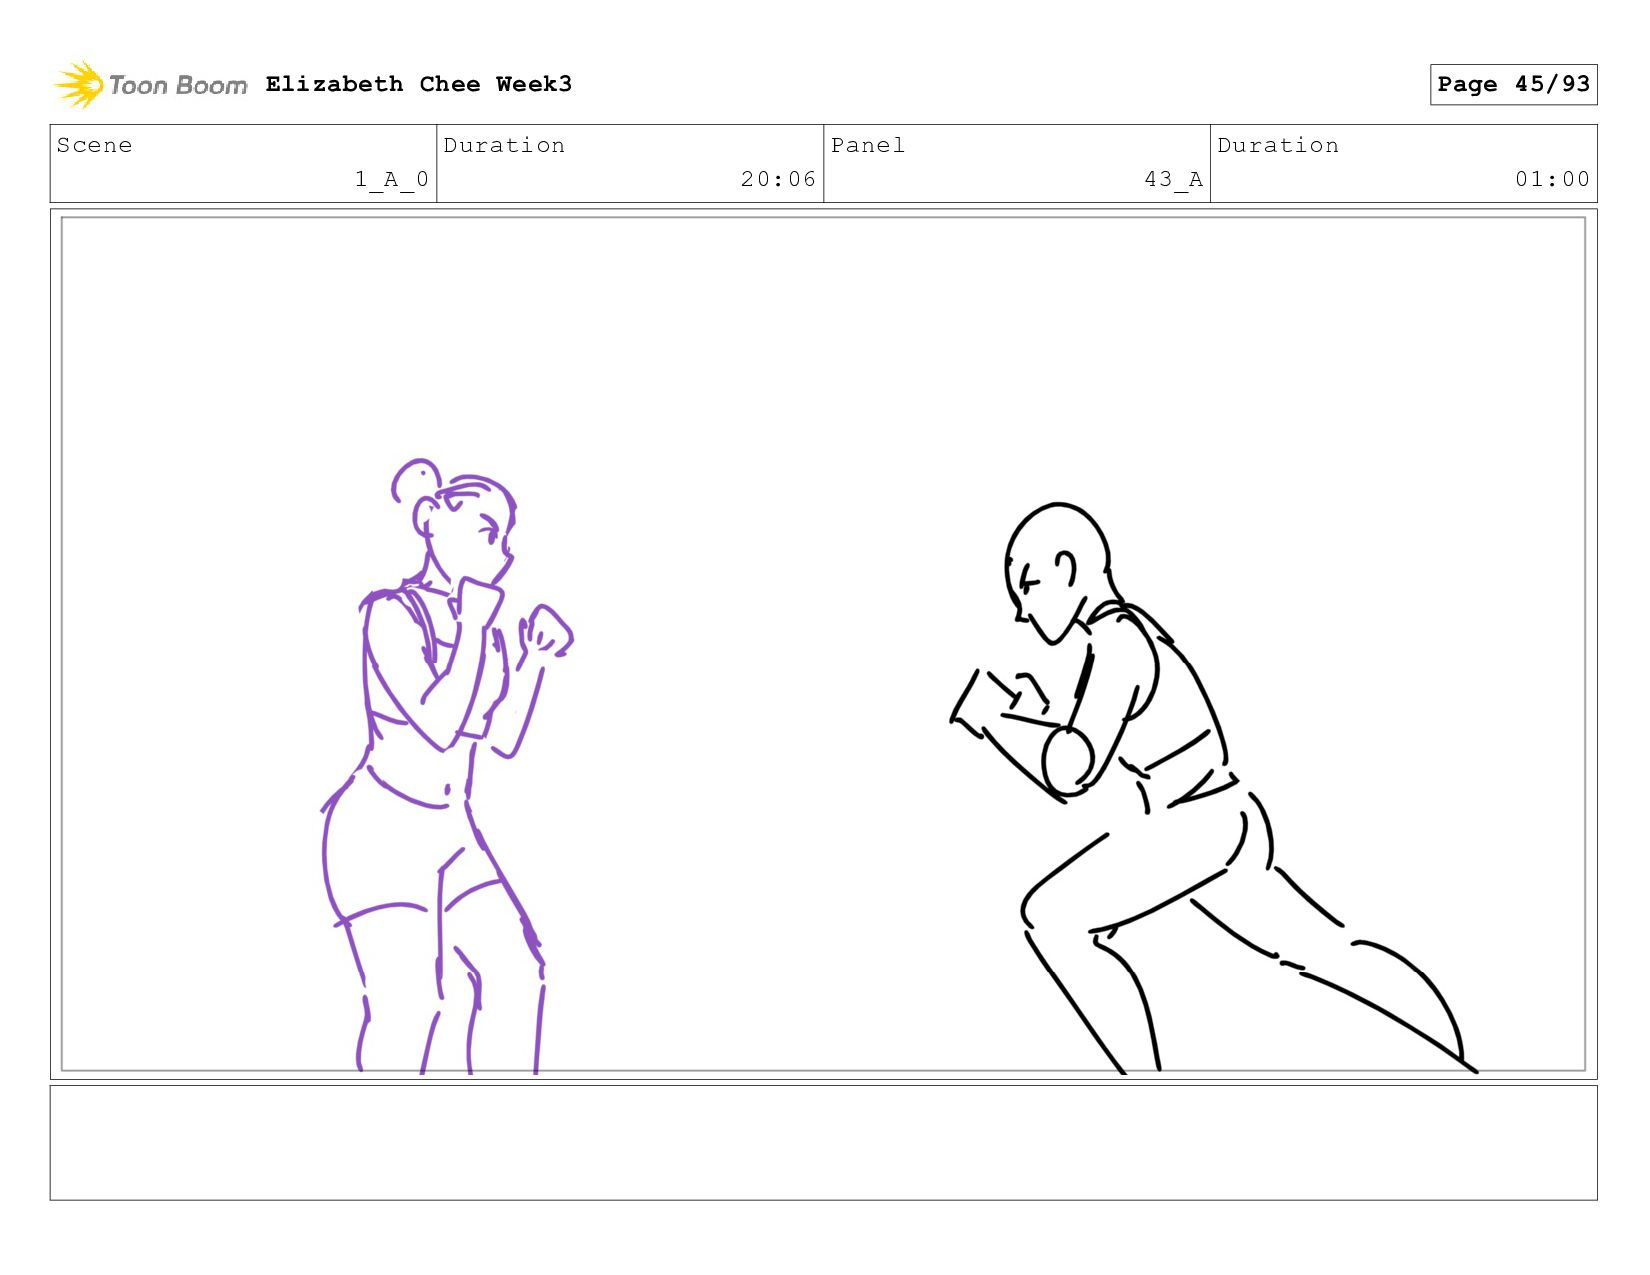
Task: Click the panel value '43_A'
Action: [x=1174, y=179]
